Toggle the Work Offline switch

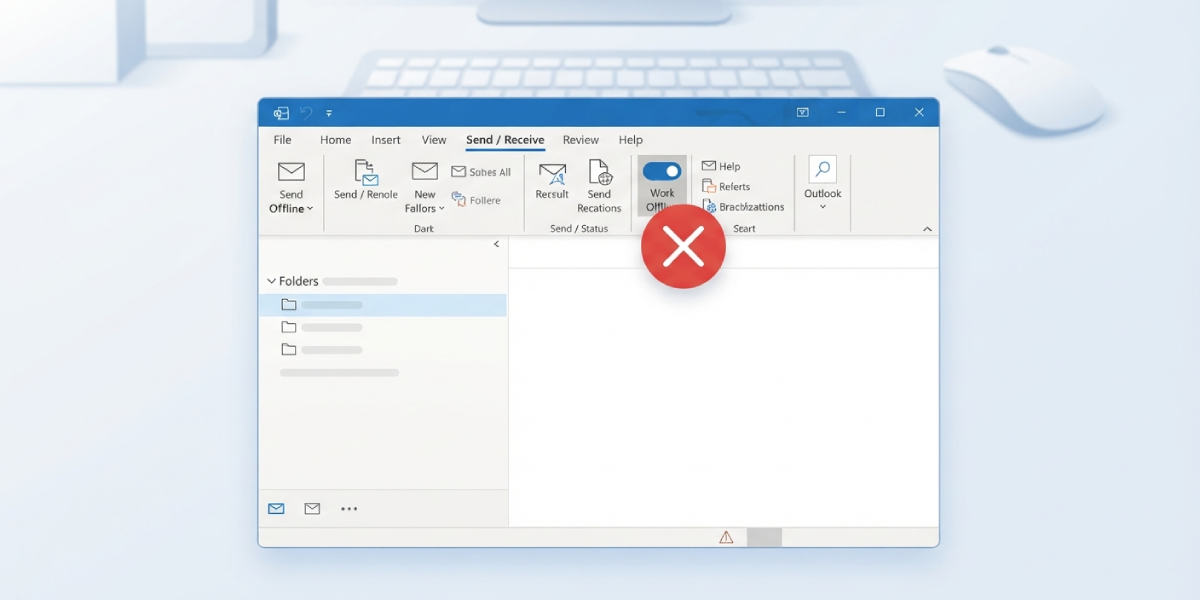click(662, 171)
